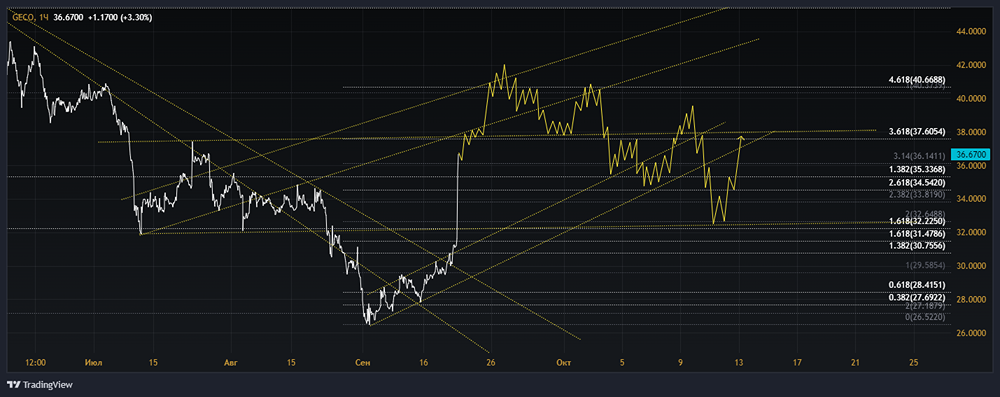This screenshot has width=1000, height=397.
Task: Click the 17 date label on time axis
Action: (797, 363)
